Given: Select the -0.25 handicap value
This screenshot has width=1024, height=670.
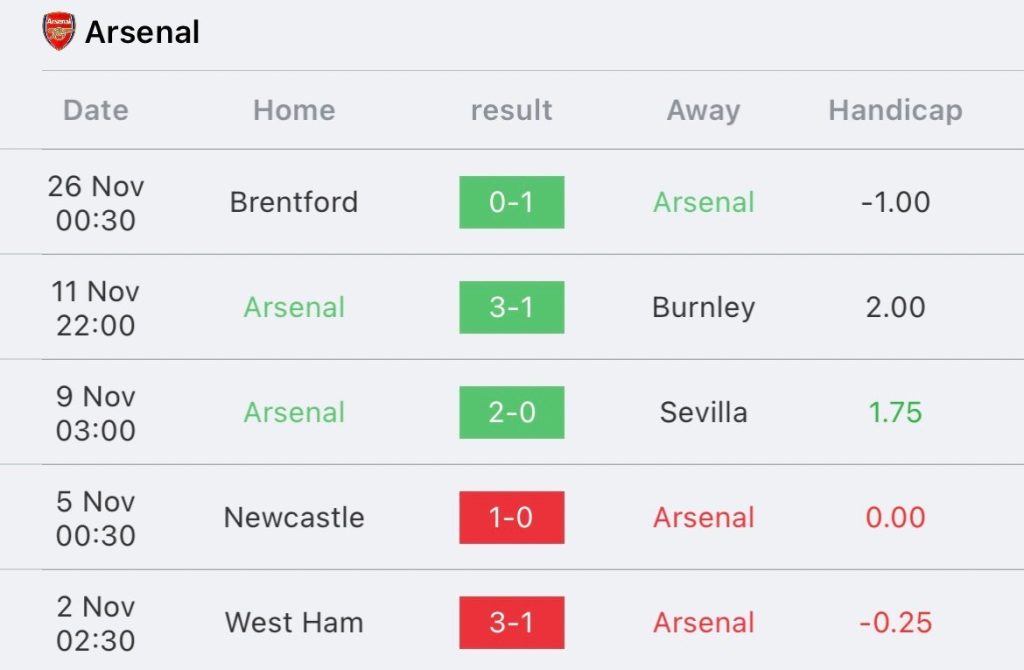Looking at the screenshot, I should pos(895,623).
